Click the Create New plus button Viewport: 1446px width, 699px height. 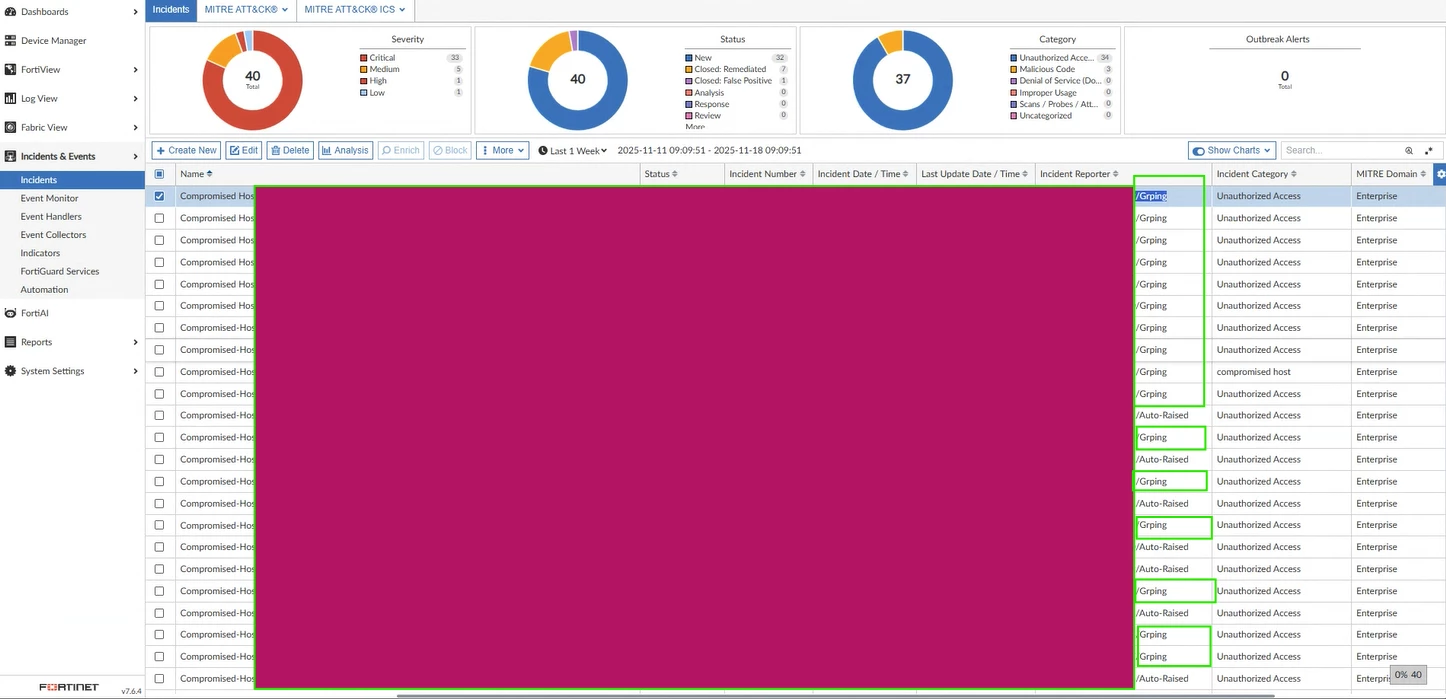(x=186, y=150)
